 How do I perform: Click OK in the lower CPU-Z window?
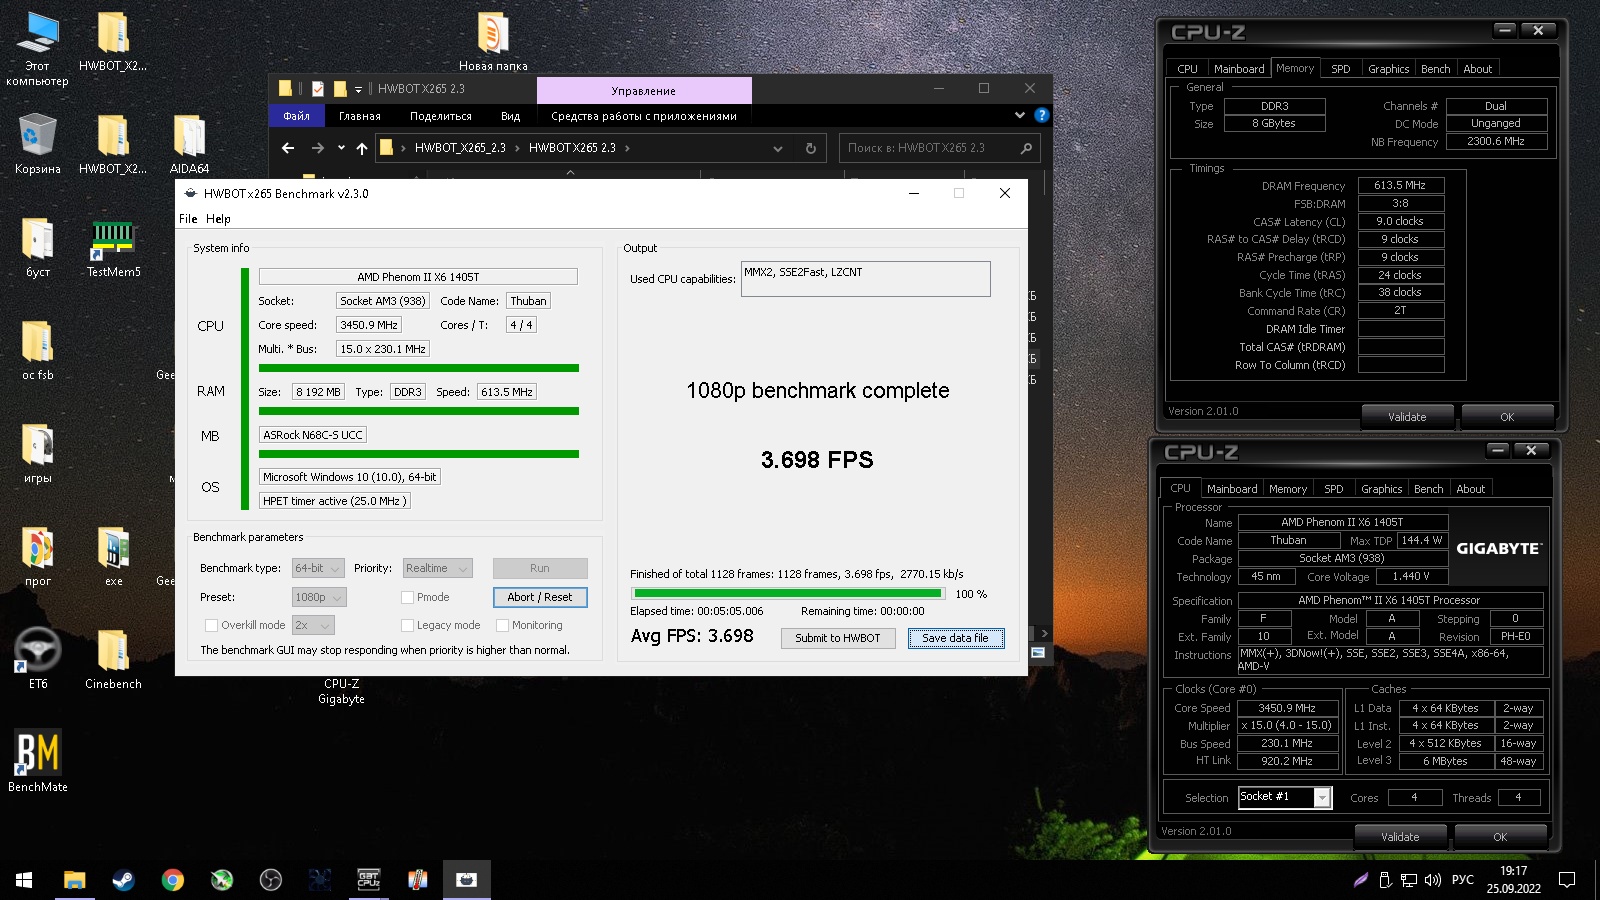(1500, 837)
